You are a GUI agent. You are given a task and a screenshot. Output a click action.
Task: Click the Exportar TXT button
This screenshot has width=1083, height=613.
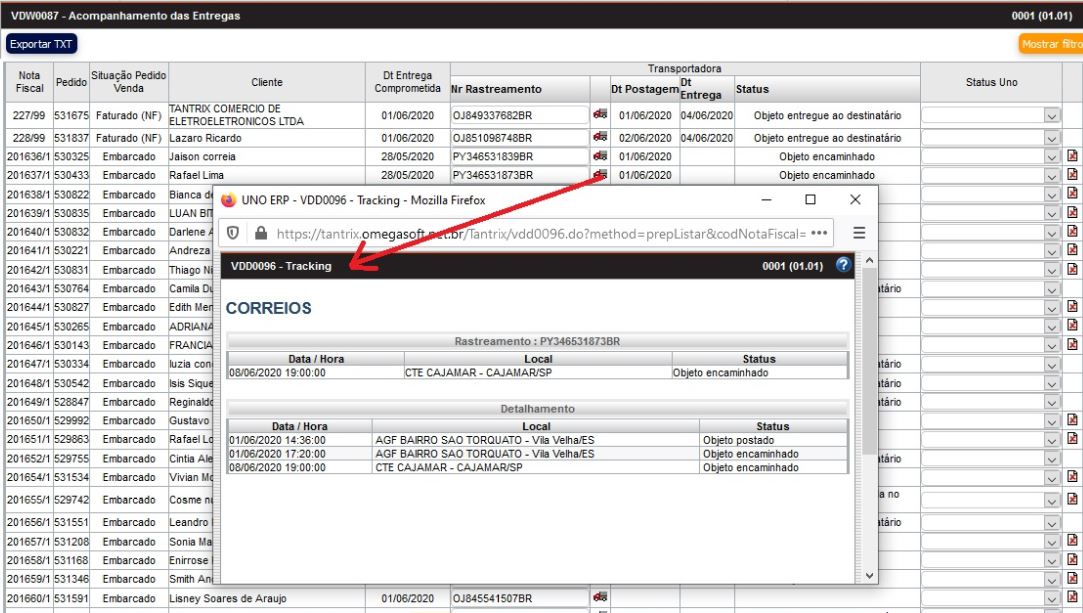41,45
